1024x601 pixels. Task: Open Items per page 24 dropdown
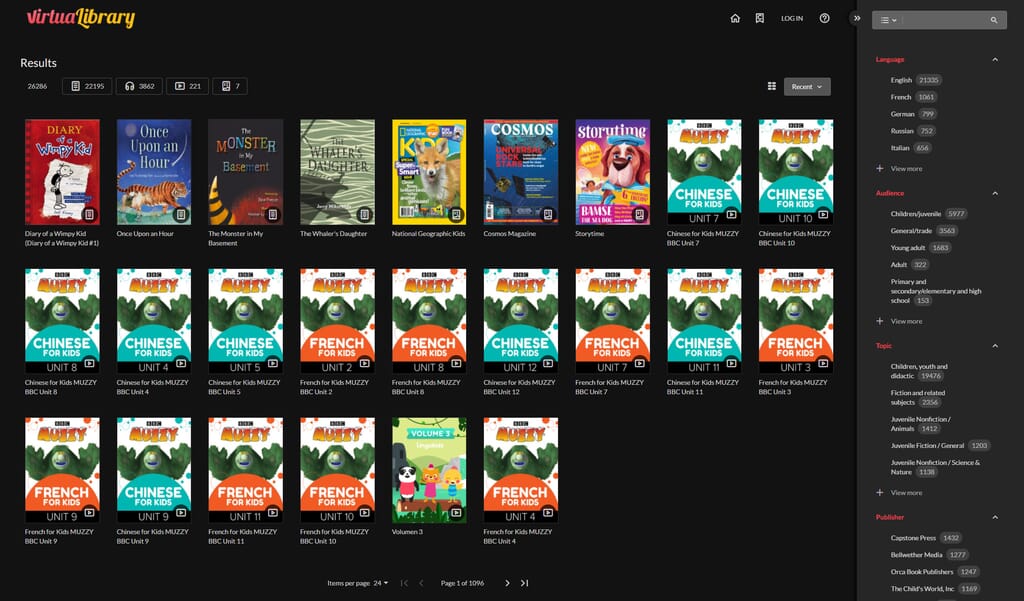(x=381, y=583)
